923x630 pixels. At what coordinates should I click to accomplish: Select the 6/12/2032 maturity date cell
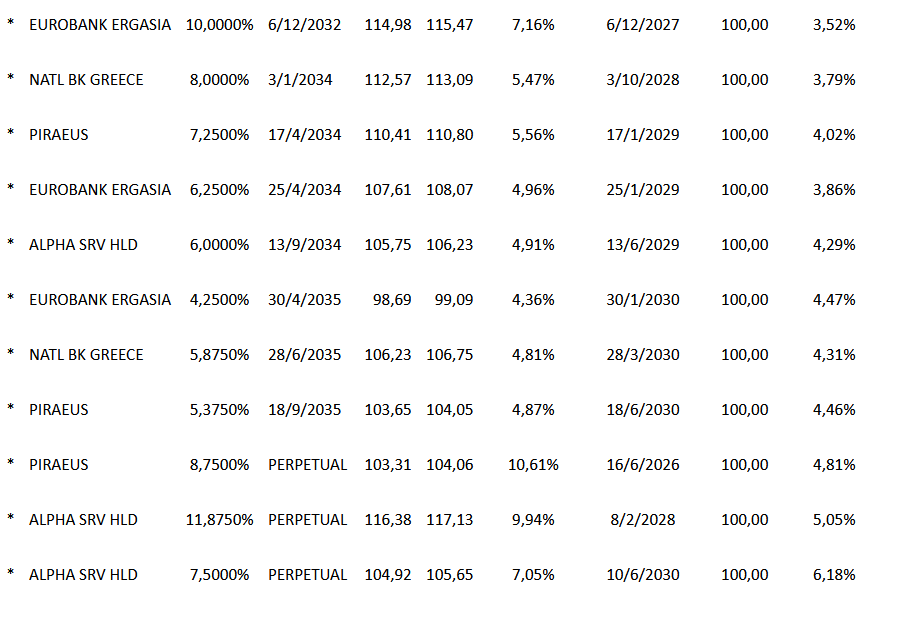[304, 25]
